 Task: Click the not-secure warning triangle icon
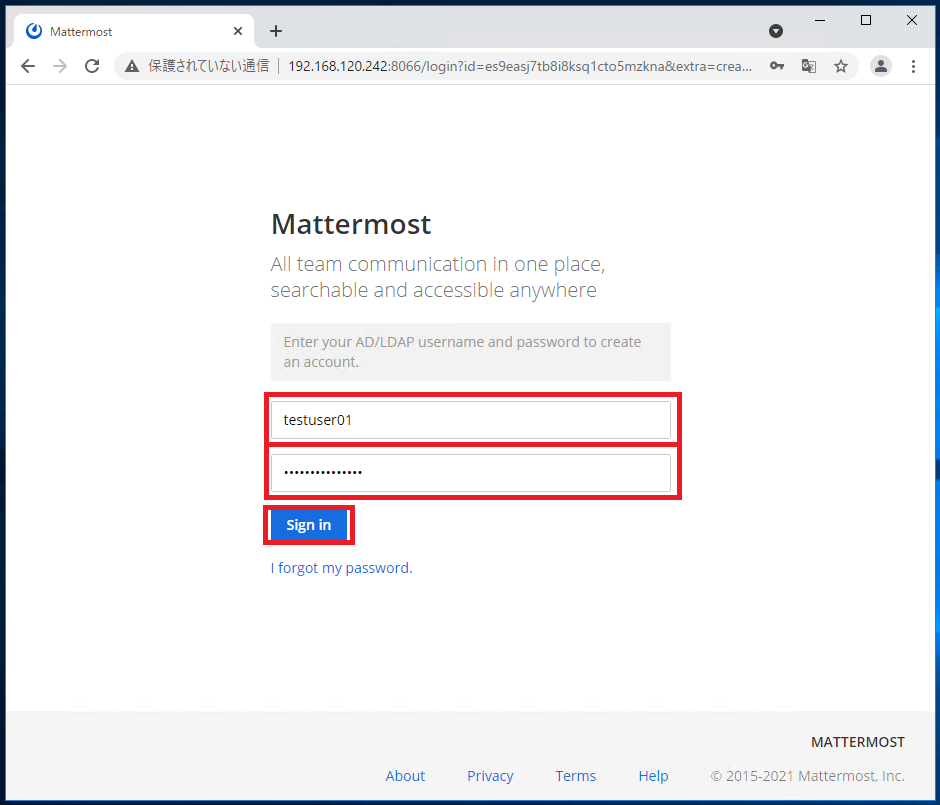(x=132, y=67)
